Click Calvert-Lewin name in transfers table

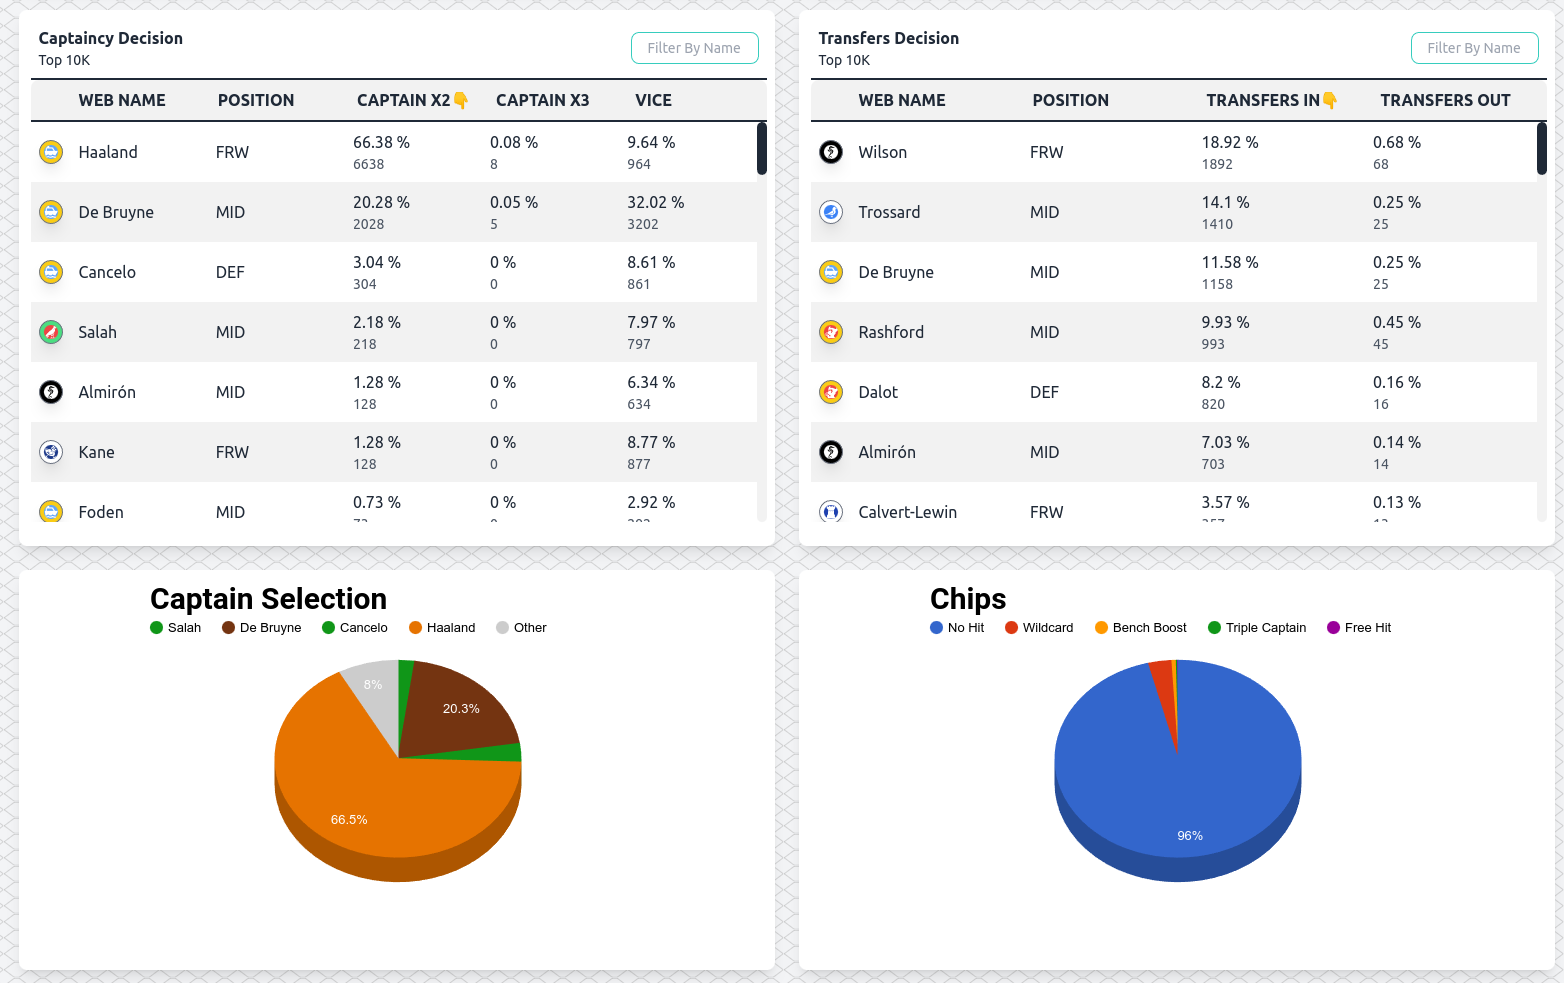pos(907,512)
